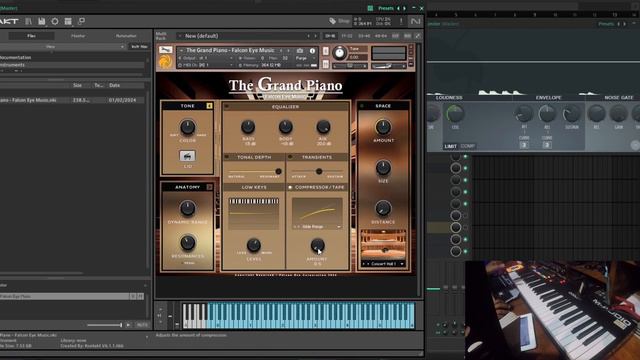The image size is (640, 360).
Task: Click the wrench edit icon on the instrument
Action: click(x=165, y=50)
